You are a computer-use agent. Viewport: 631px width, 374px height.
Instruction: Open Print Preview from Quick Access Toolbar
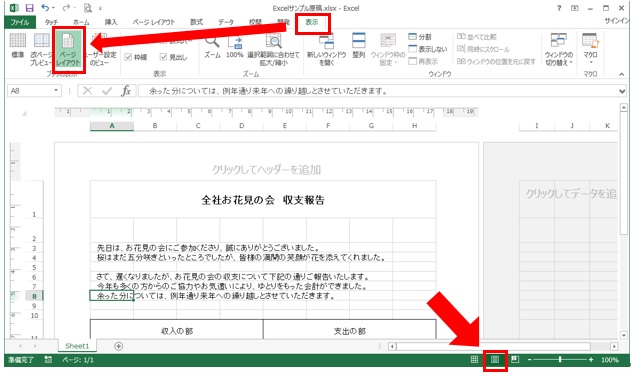(88, 8)
